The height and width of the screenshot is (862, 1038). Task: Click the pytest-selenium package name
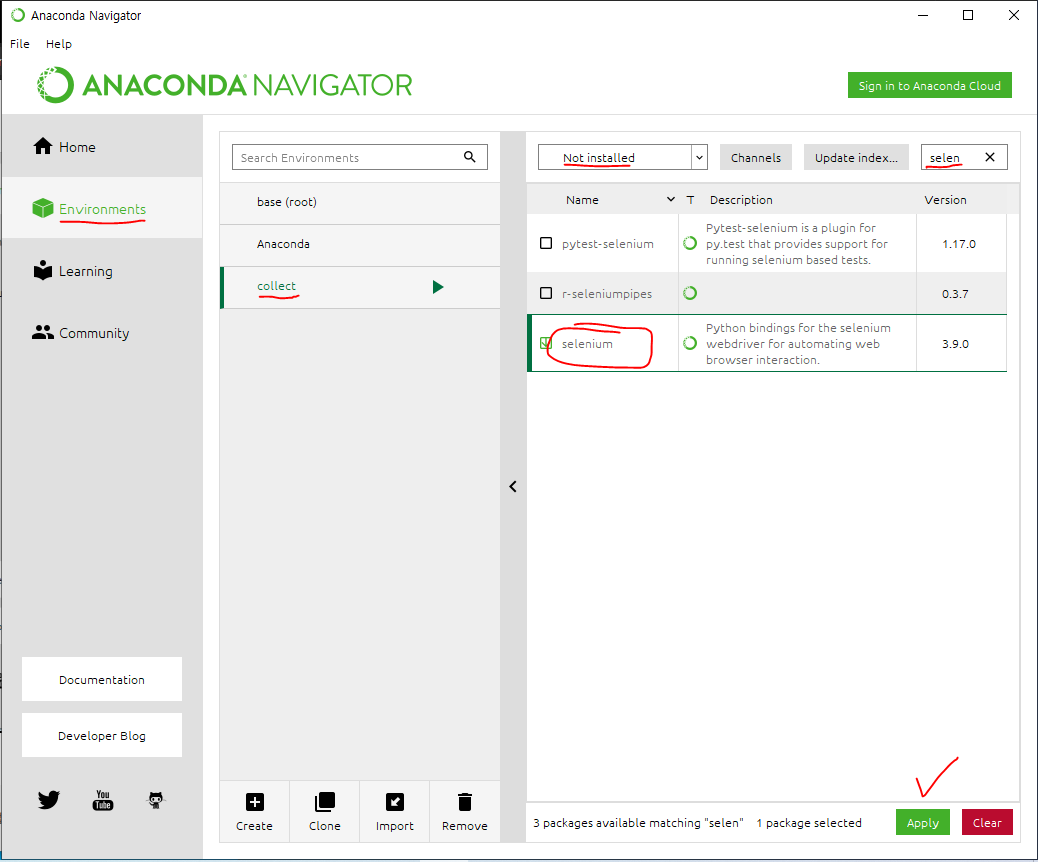click(608, 244)
